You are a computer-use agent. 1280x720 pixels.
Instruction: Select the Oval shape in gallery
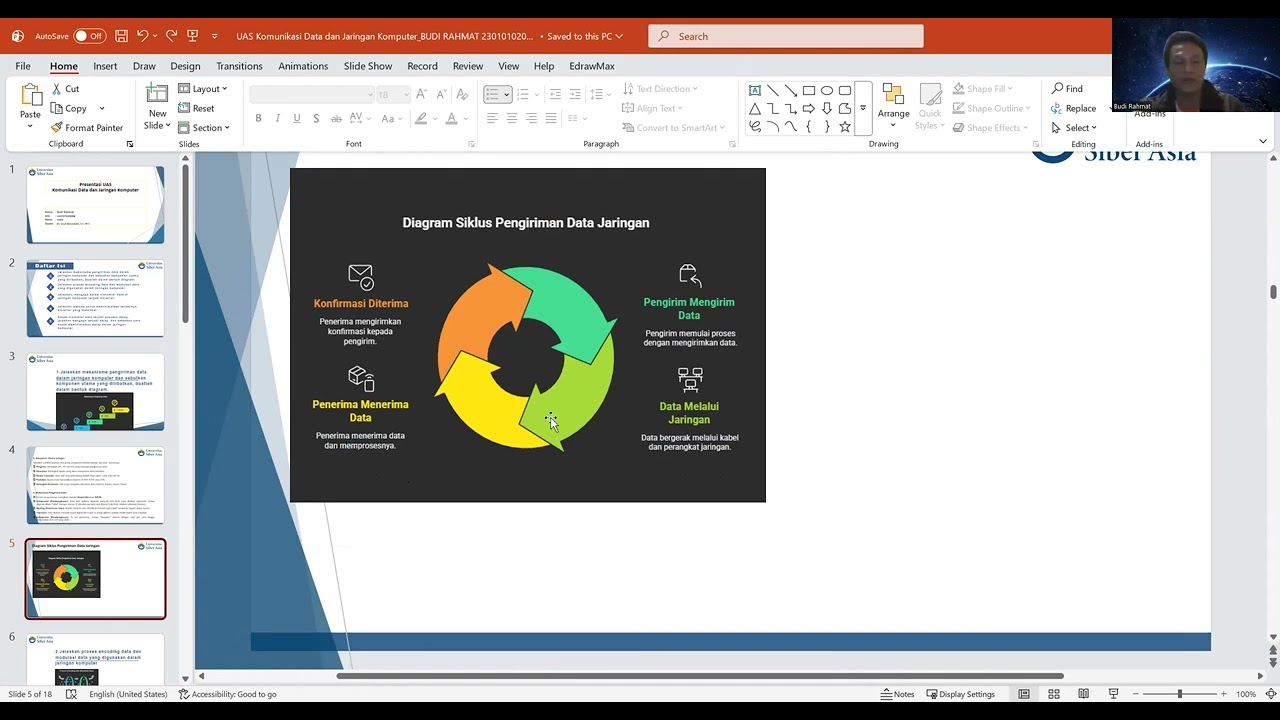(x=827, y=90)
